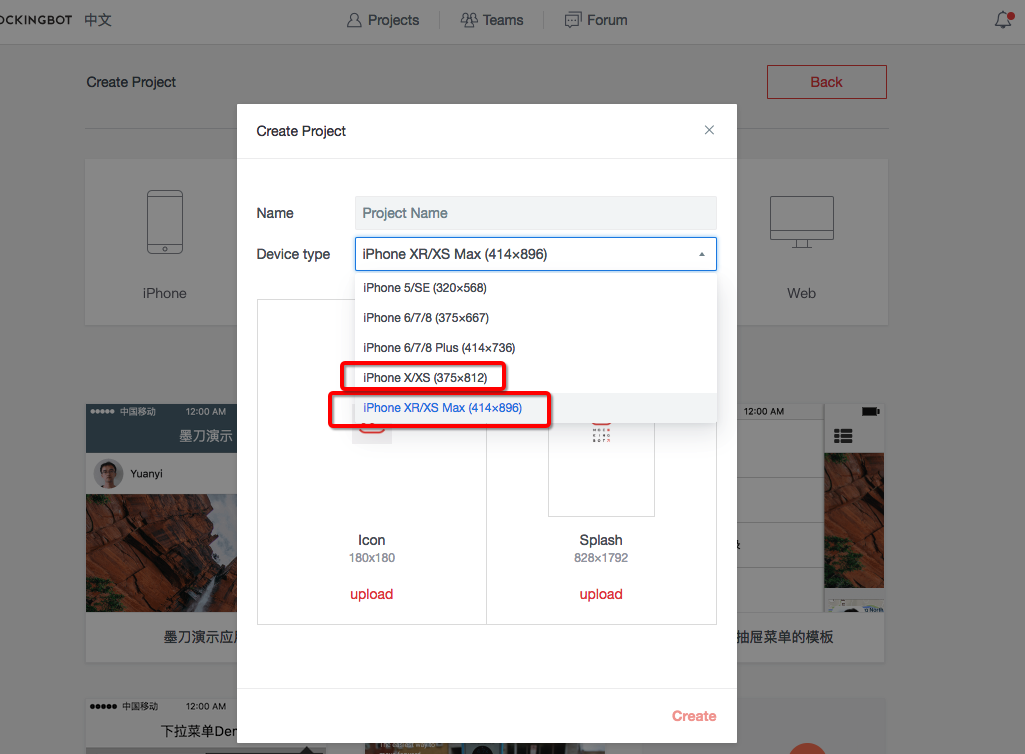Viewport: 1025px width, 754px height.
Task: Select the iPhone device icon
Action: 165,222
